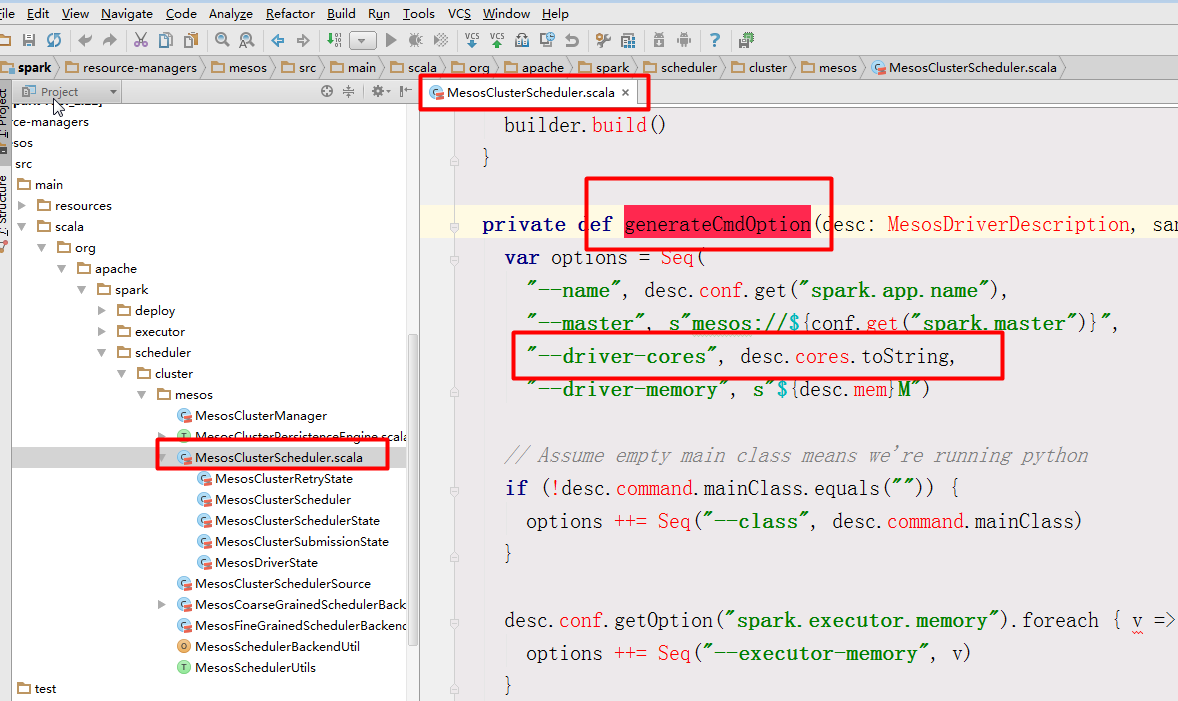Viewport: 1178px width, 701px height.
Task: Collapse the generateCmdOption method in the gutter
Action: (x=455, y=227)
